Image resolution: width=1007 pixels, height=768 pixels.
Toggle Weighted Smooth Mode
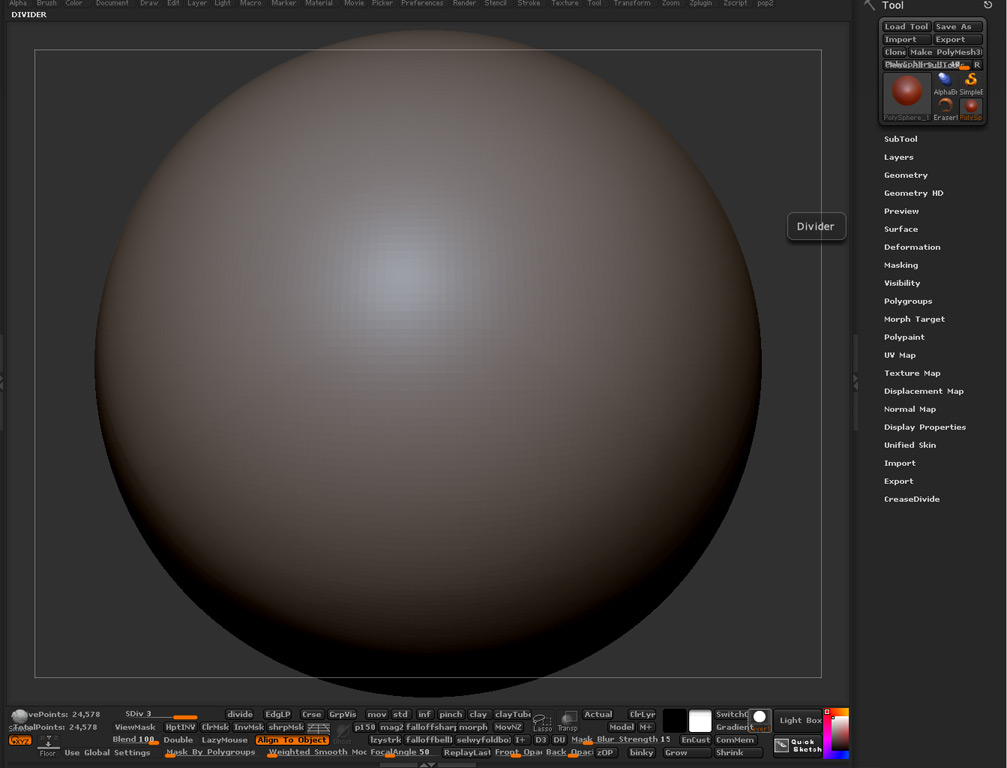tap(317, 752)
